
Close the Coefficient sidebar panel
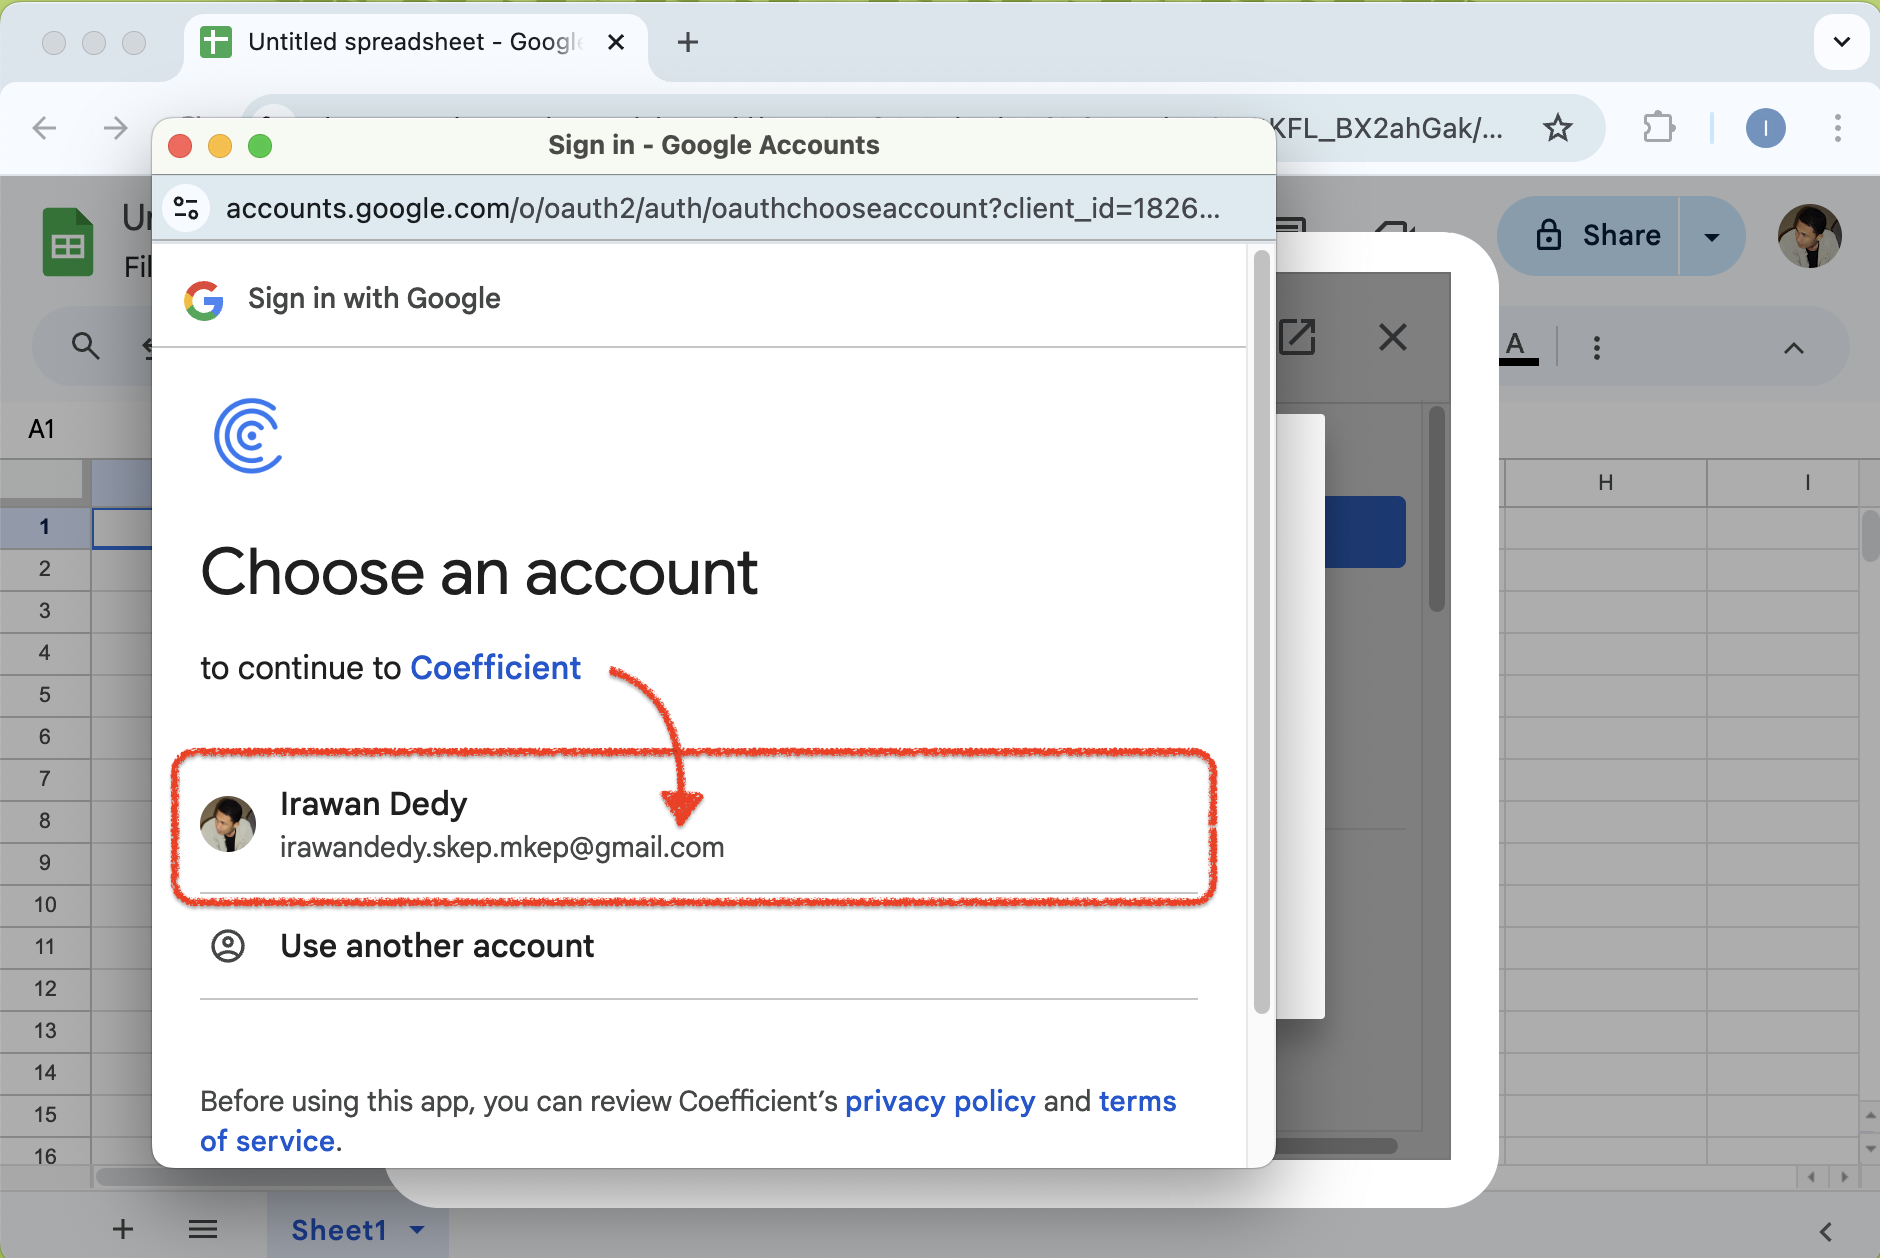pos(1393,337)
